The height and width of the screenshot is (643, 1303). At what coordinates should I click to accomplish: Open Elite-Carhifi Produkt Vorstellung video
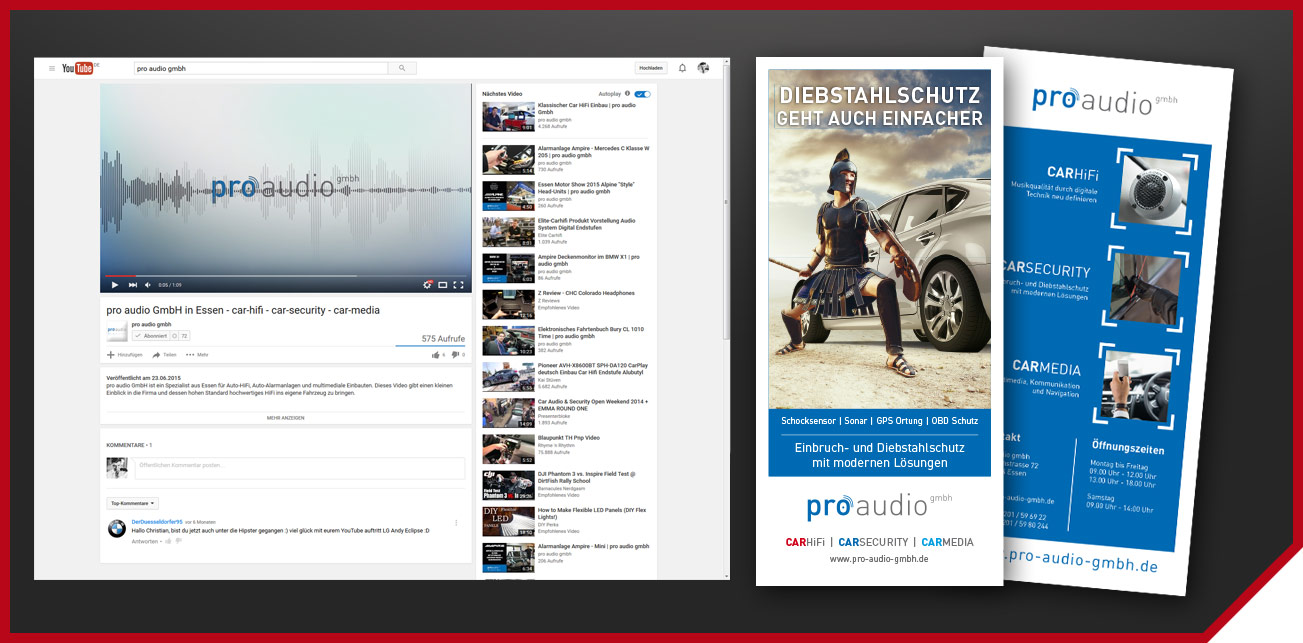(x=565, y=232)
